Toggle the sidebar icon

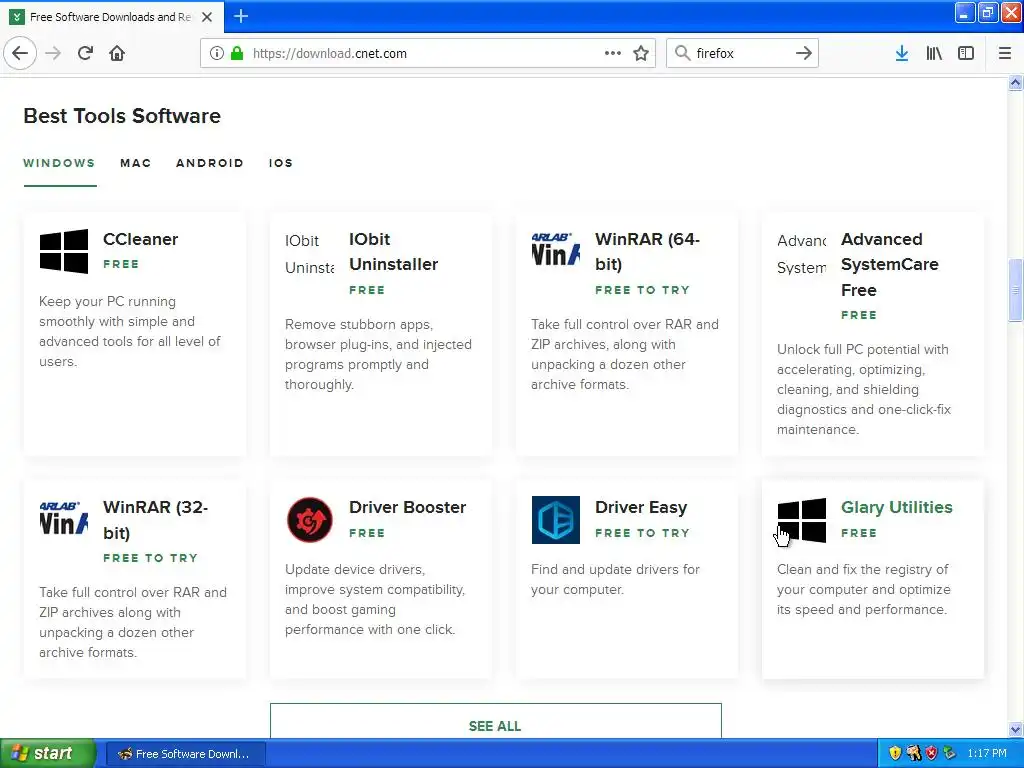[966, 53]
